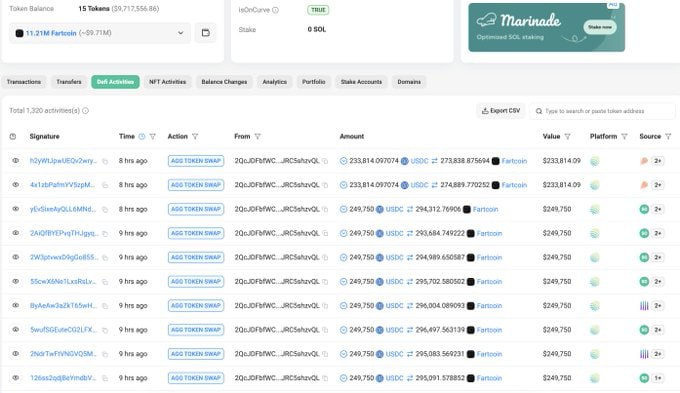
Task: Open the Platform column filter
Action: [624, 136]
